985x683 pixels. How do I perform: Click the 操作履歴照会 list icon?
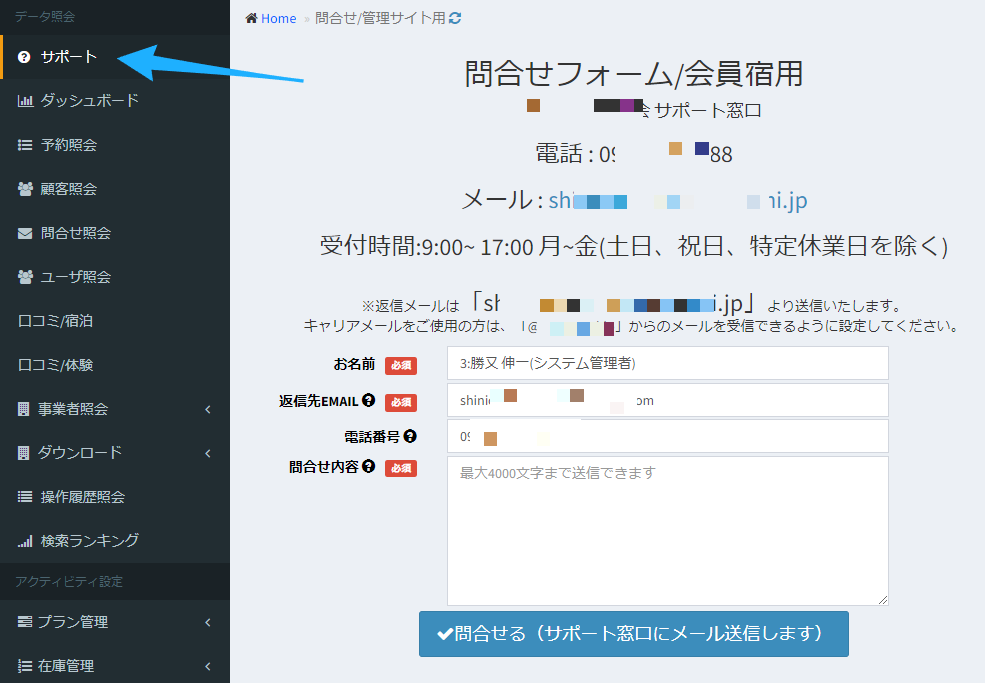pos(25,497)
